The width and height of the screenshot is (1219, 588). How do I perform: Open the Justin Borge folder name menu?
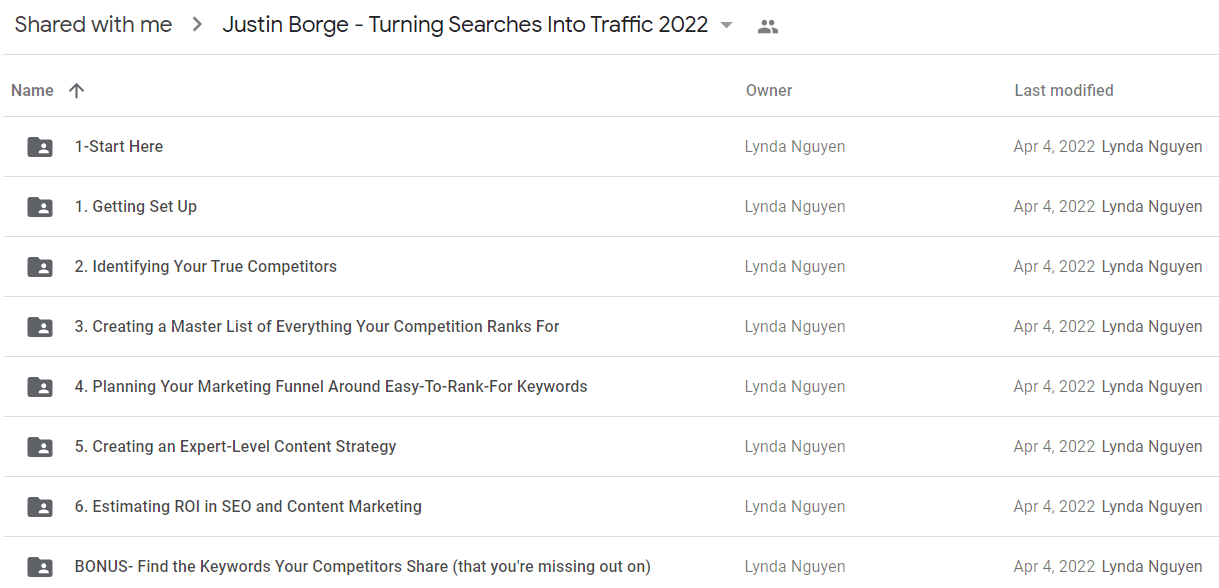pos(465,25)
